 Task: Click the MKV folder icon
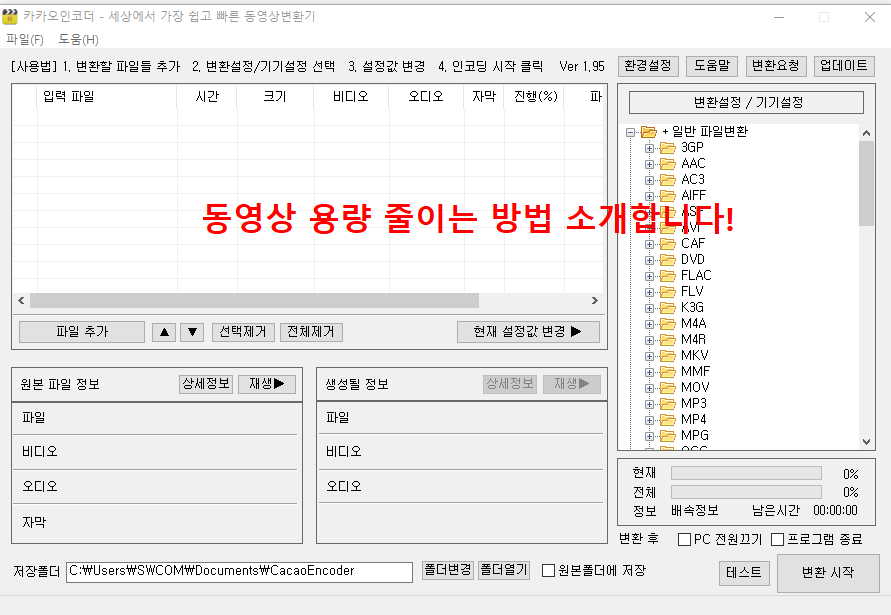tap(666, 355)
